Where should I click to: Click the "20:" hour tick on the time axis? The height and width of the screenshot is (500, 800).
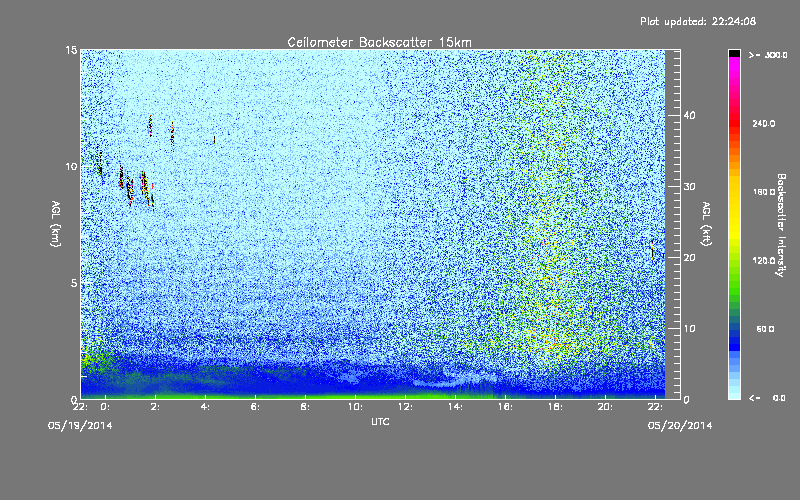(605, 407)
